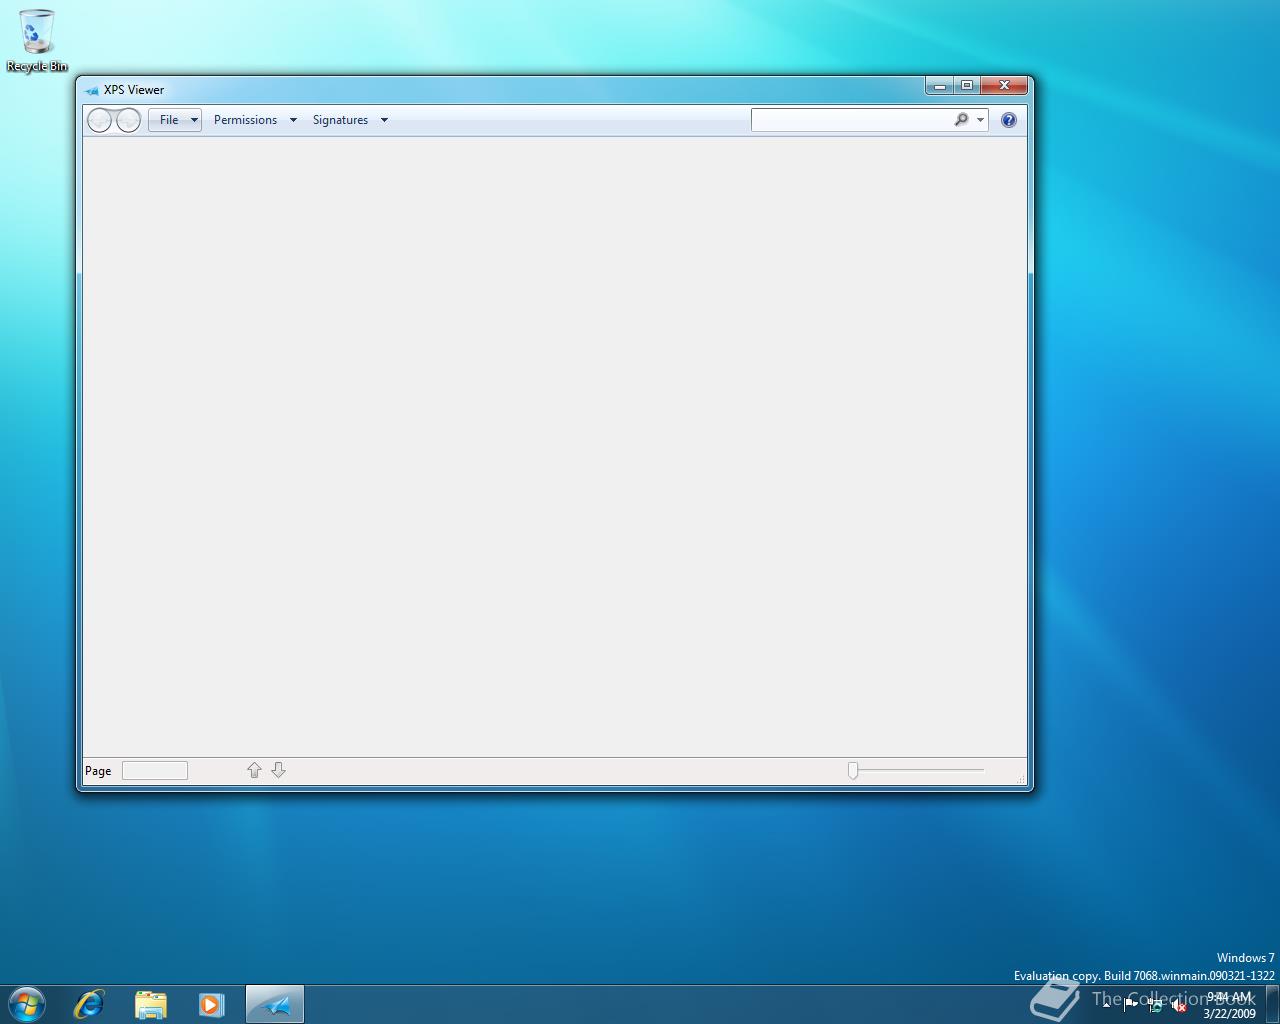
Task: Click the back navigation button in XPS Viewer
Action: 100,121
